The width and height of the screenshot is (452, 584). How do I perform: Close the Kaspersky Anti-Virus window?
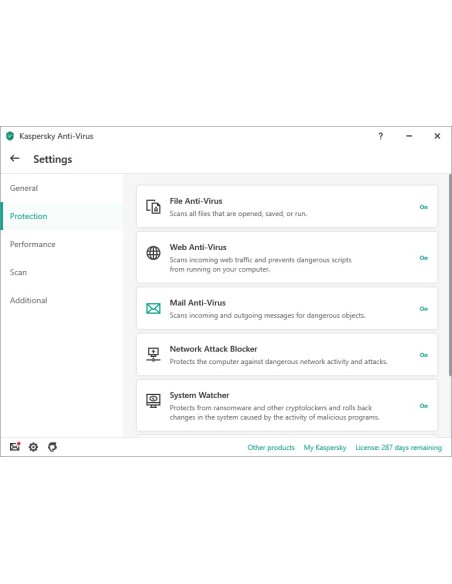[x=437, y=136]
